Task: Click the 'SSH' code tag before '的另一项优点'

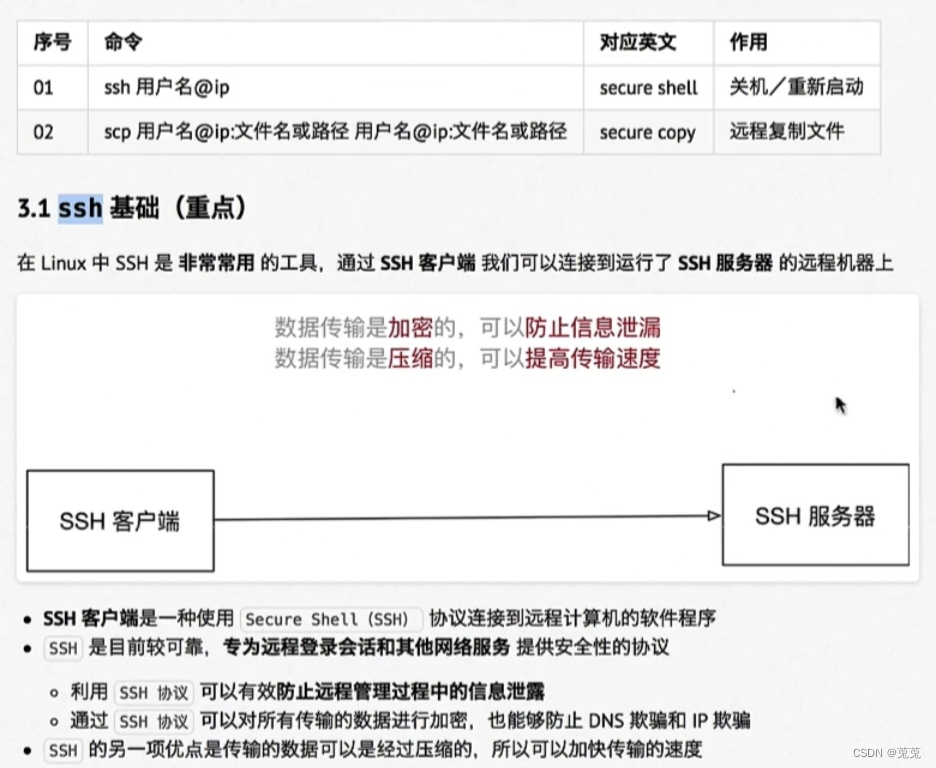Action: (x=63, y=750)
